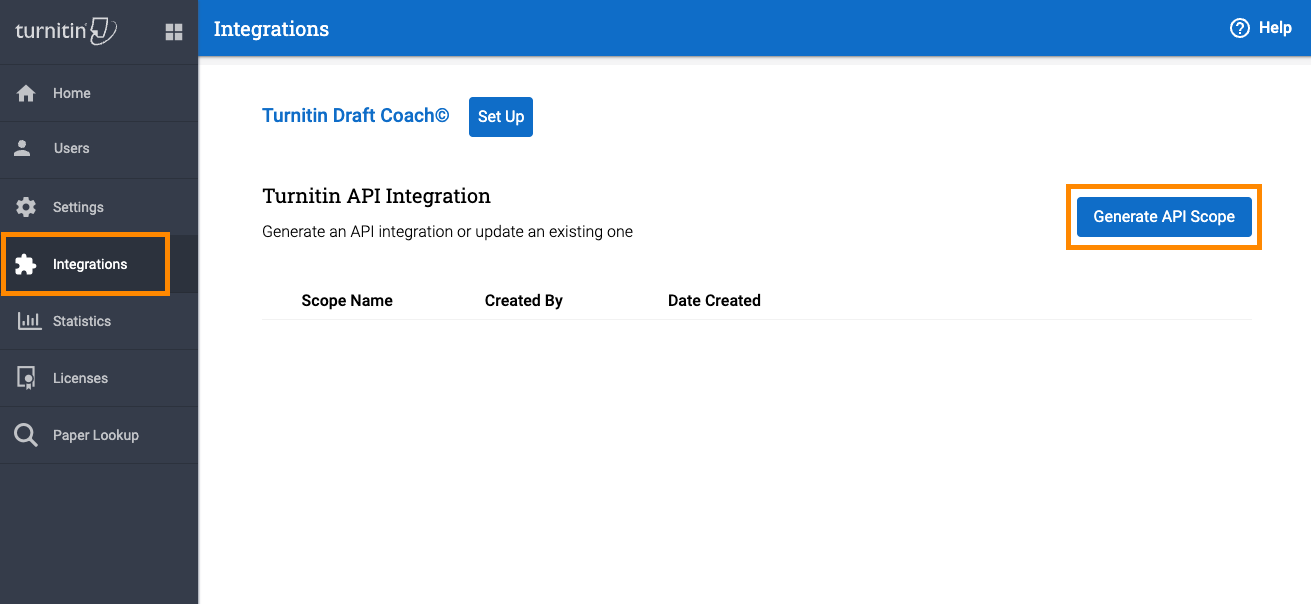Open Settings using the gear icon
The height and width of the screenshot is (604, 1311).
click(25, 206)
